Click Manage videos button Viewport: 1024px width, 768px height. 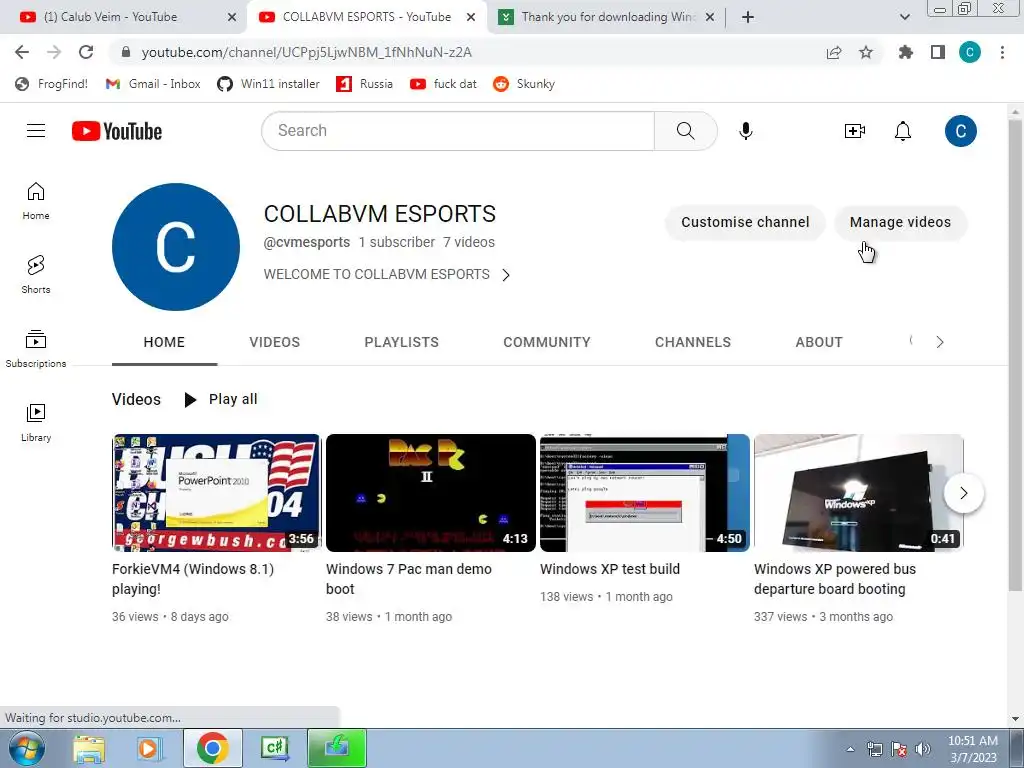[x=900, y=222]
